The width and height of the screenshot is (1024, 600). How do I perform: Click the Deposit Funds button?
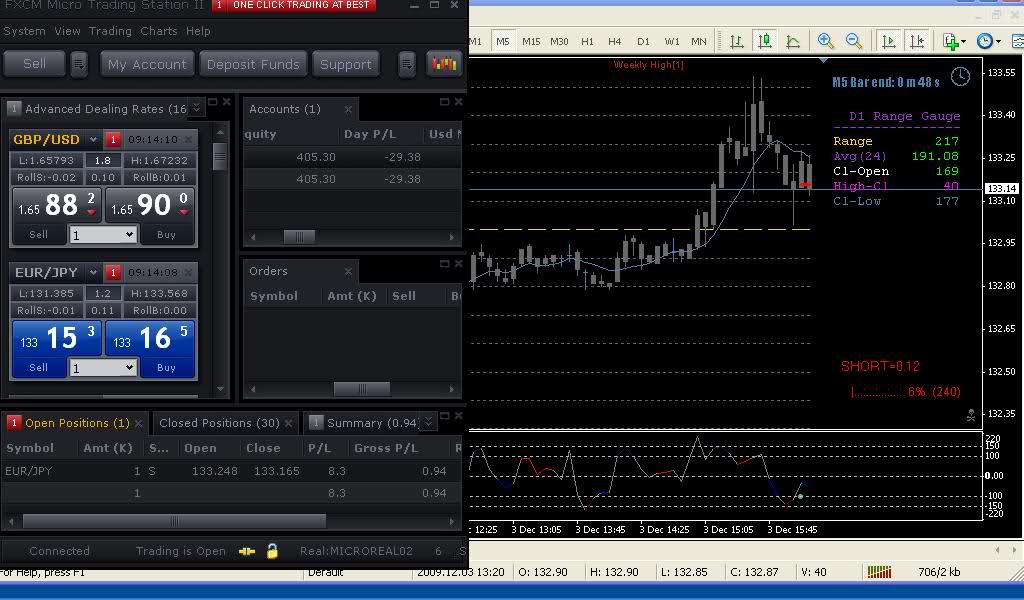point(253,64)
